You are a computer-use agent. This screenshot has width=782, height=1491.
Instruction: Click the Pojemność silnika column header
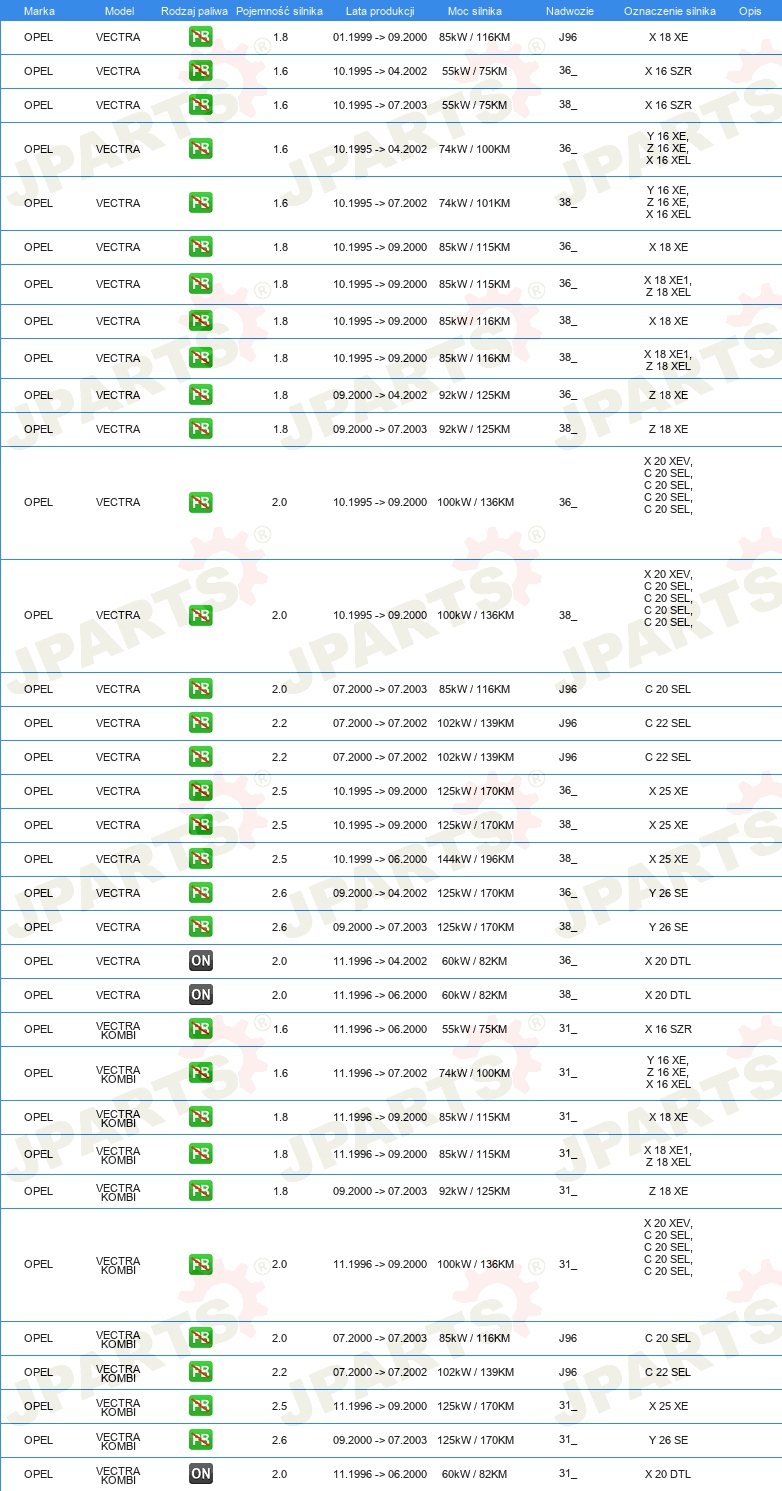[279, 10]
